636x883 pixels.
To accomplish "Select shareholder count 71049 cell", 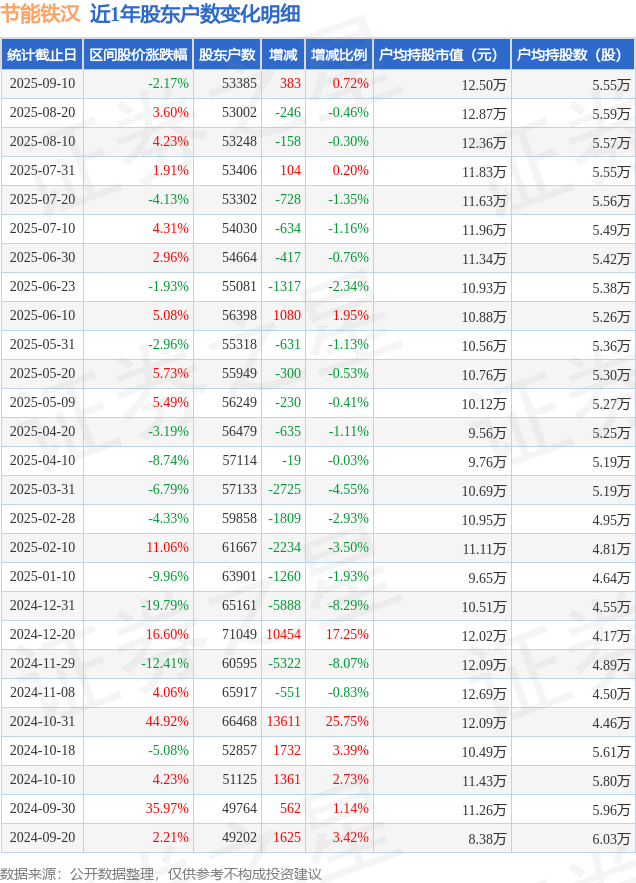I will click(239, 635).
